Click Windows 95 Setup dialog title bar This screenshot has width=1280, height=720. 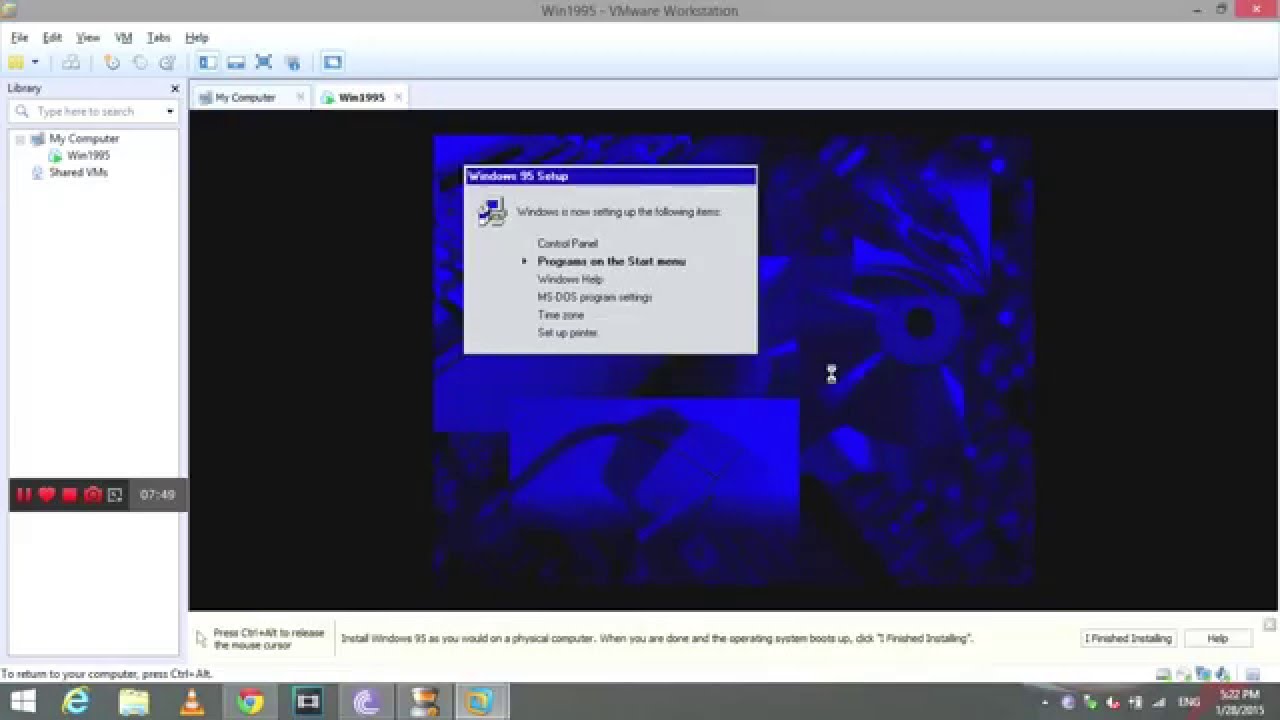(610, 176)
